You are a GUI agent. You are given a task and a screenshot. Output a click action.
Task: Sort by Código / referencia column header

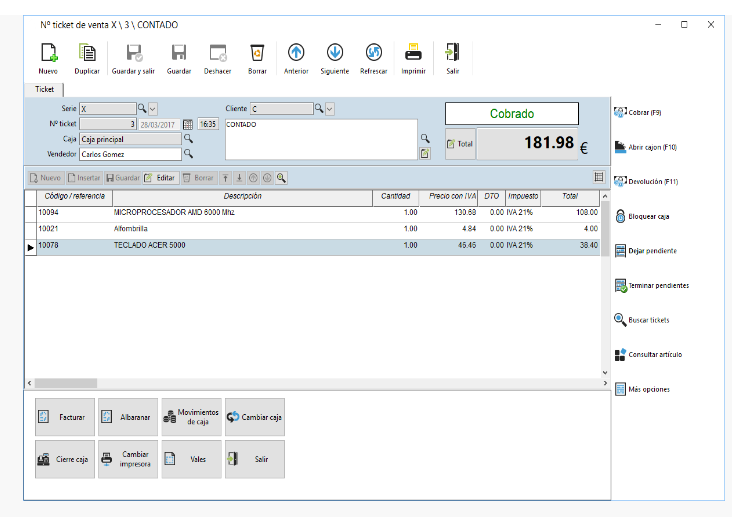(x=75, y=197)
